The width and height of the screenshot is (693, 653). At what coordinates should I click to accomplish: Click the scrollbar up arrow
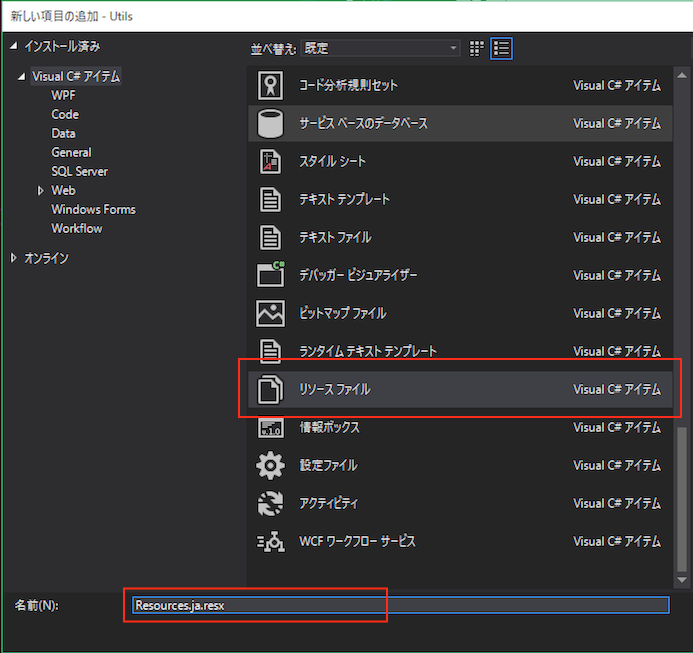pyautogui.click(x=682, y=76)
